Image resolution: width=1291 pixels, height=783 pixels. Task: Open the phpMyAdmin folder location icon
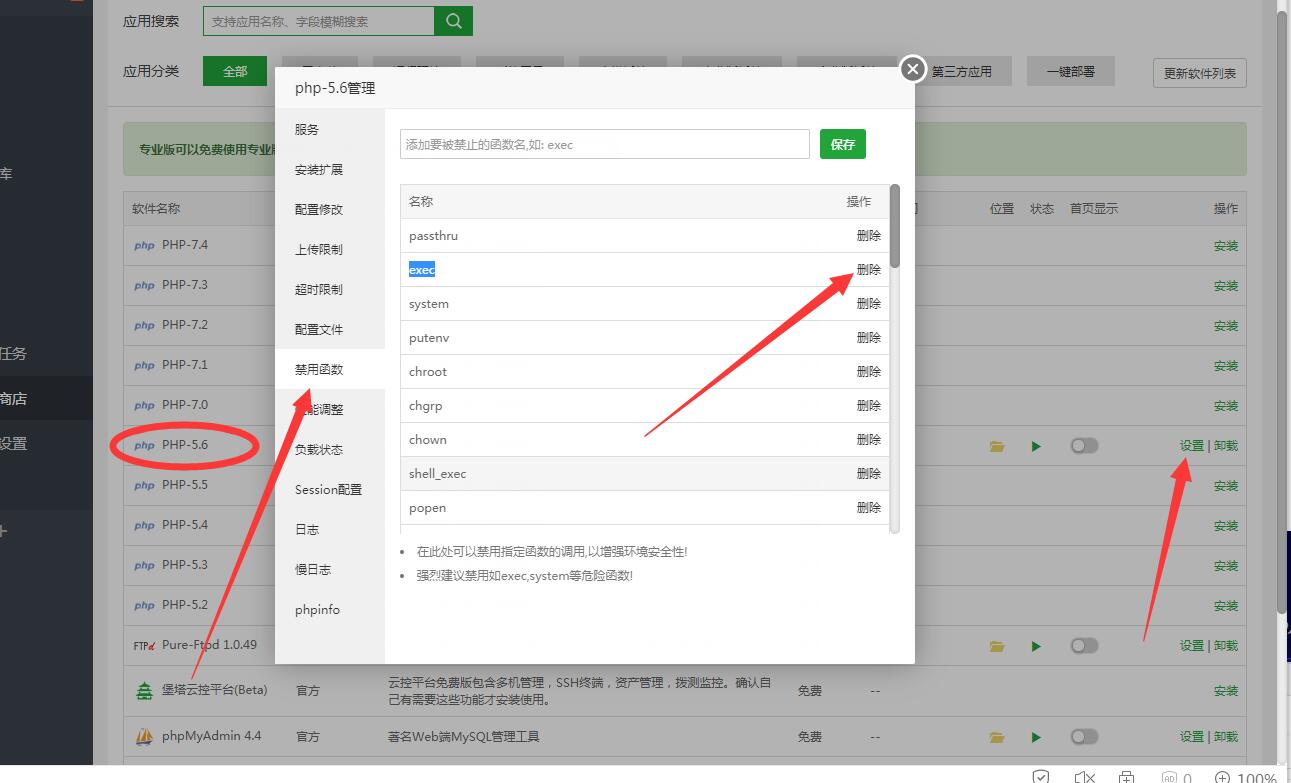point(997,737)
